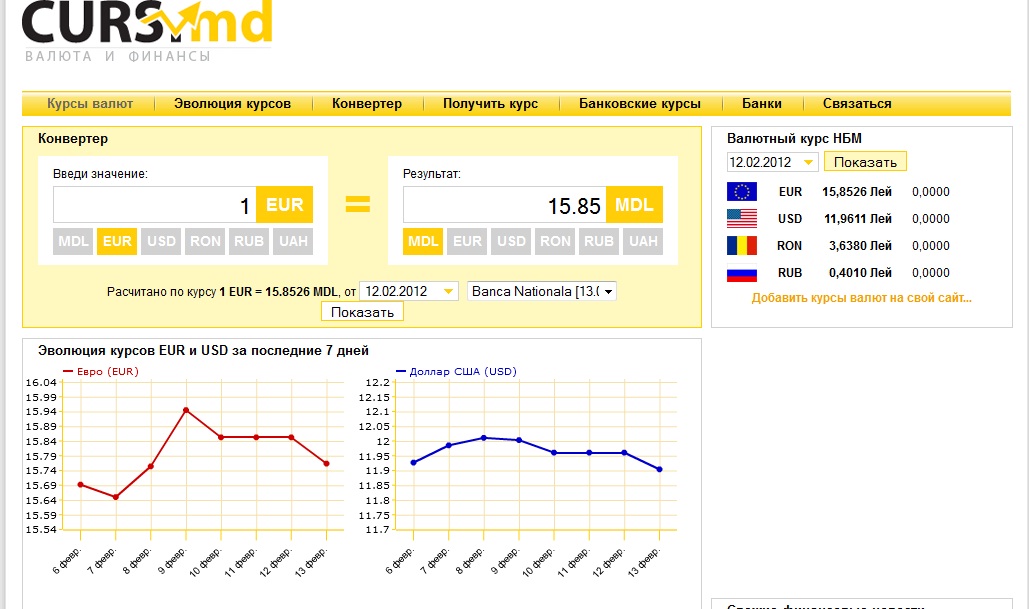Click the 3,6380 Лей RON rate
The width and height of the screenshot is (1029, 609).
[860, 245]
